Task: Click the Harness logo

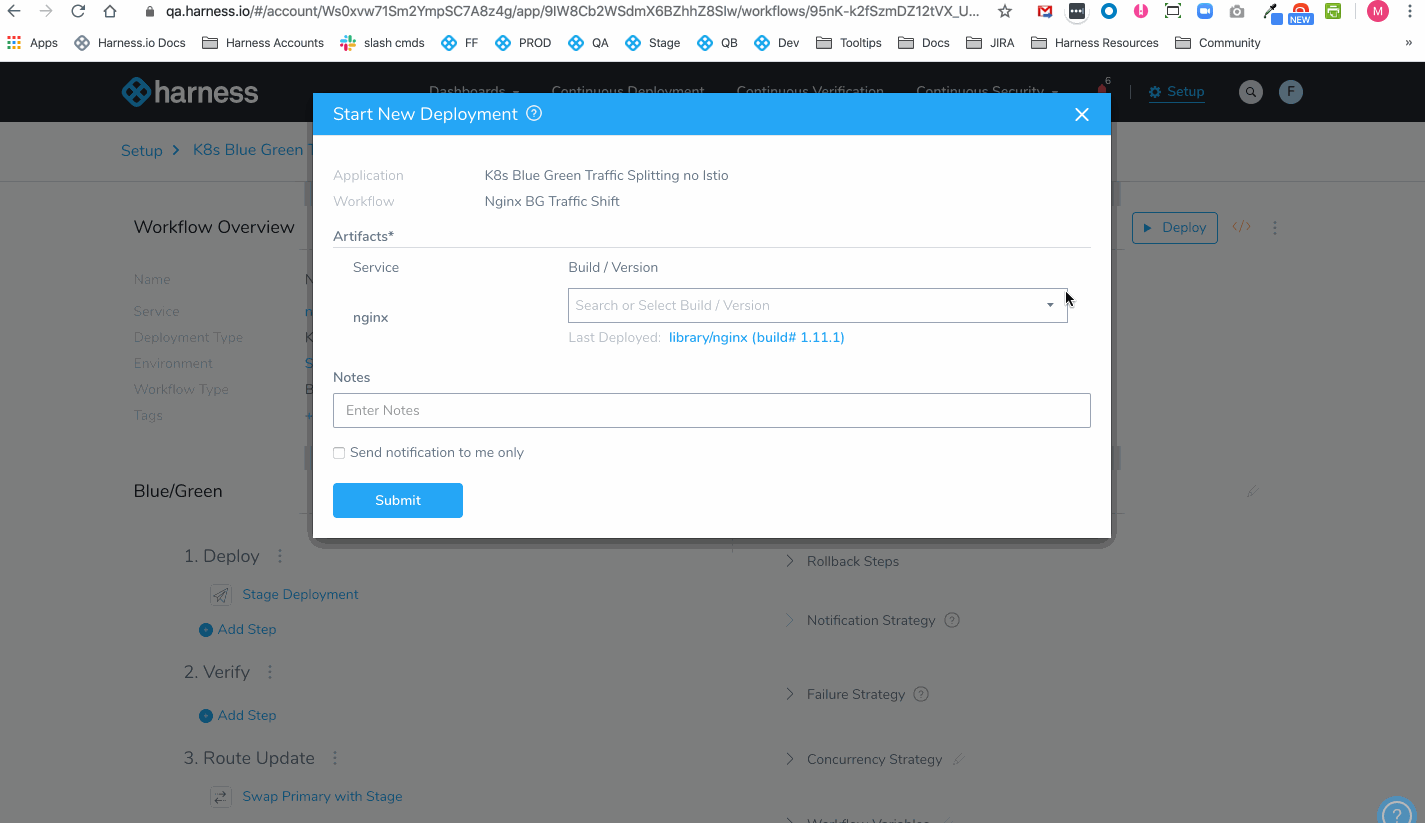Action: click(x=189, y=92)
